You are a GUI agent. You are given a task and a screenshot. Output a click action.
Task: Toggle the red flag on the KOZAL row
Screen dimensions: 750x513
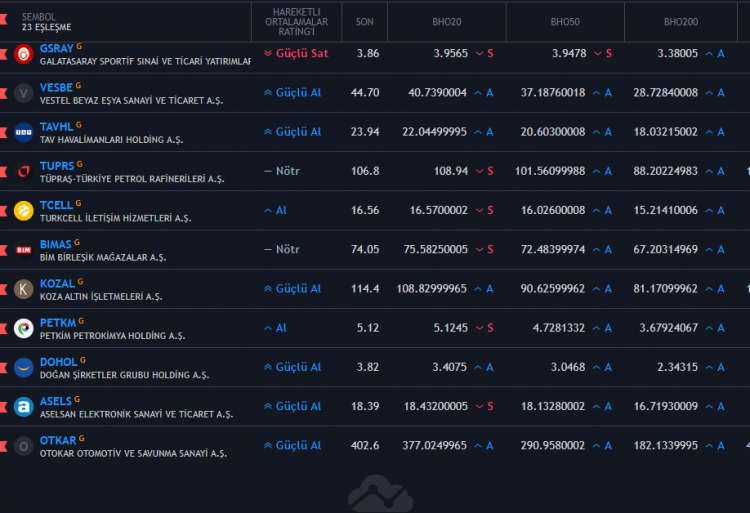3,289
